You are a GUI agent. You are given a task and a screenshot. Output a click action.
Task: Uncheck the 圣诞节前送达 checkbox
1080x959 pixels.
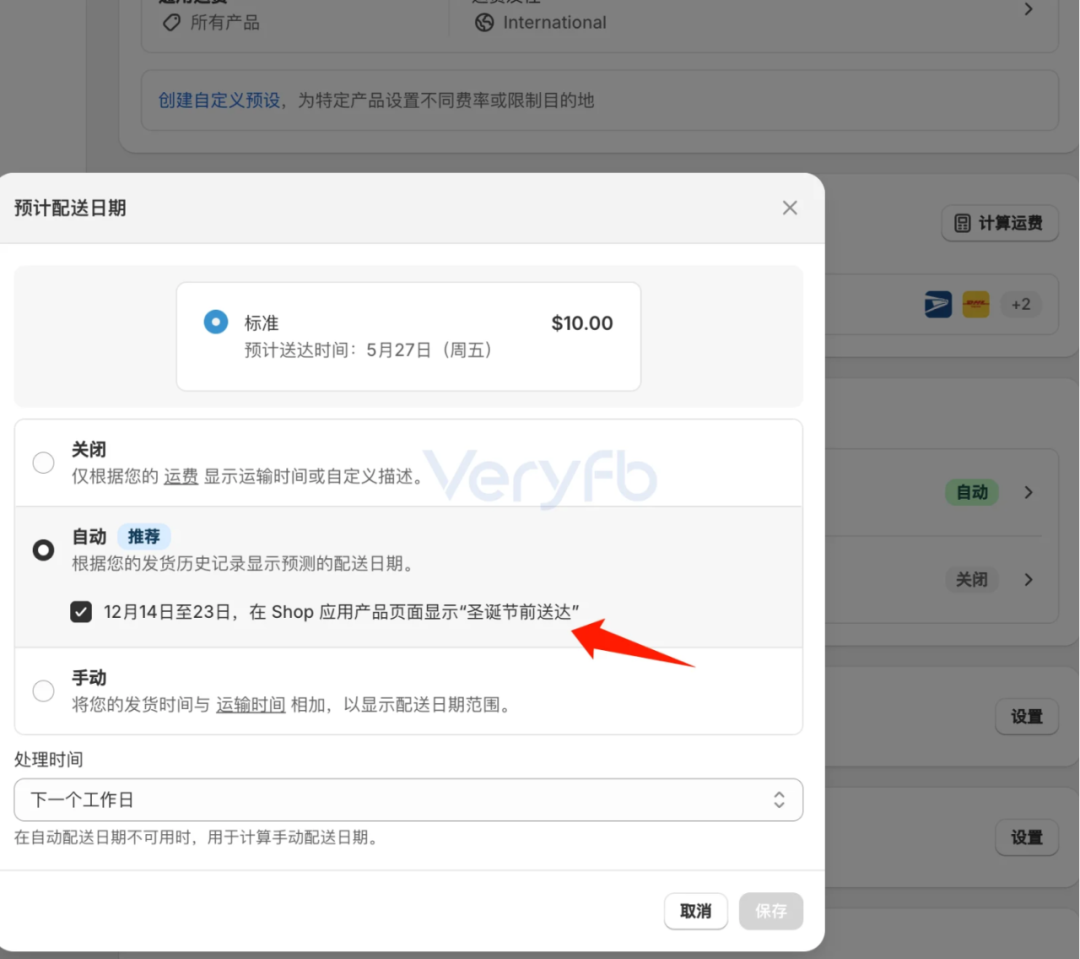(x=81, y=611)
